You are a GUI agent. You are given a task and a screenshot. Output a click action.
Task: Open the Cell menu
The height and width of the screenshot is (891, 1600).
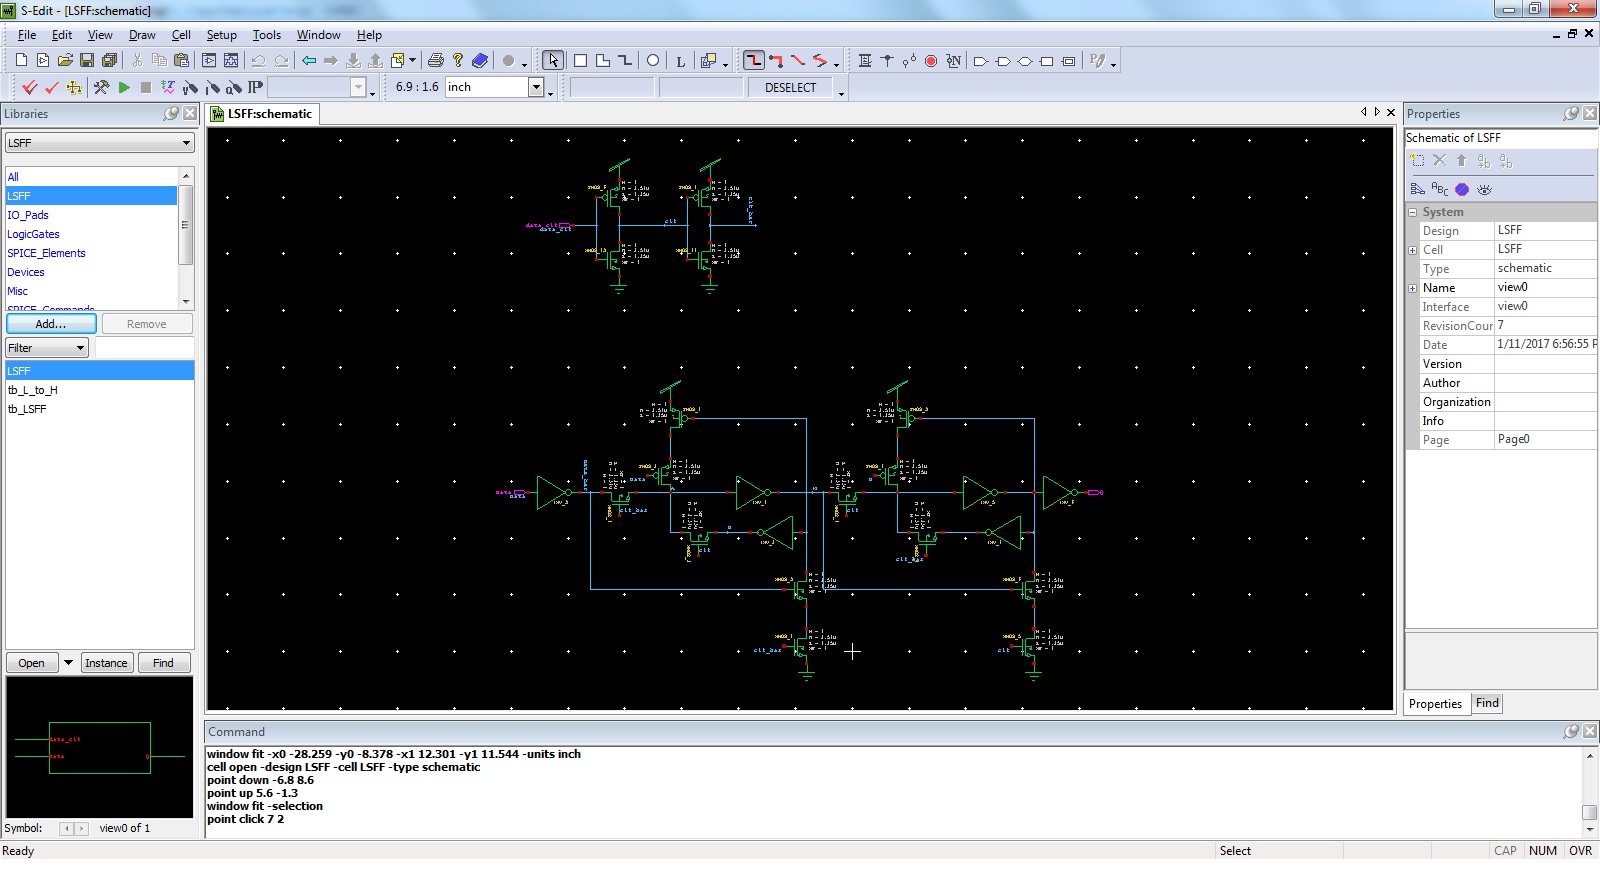coord(181,35)
